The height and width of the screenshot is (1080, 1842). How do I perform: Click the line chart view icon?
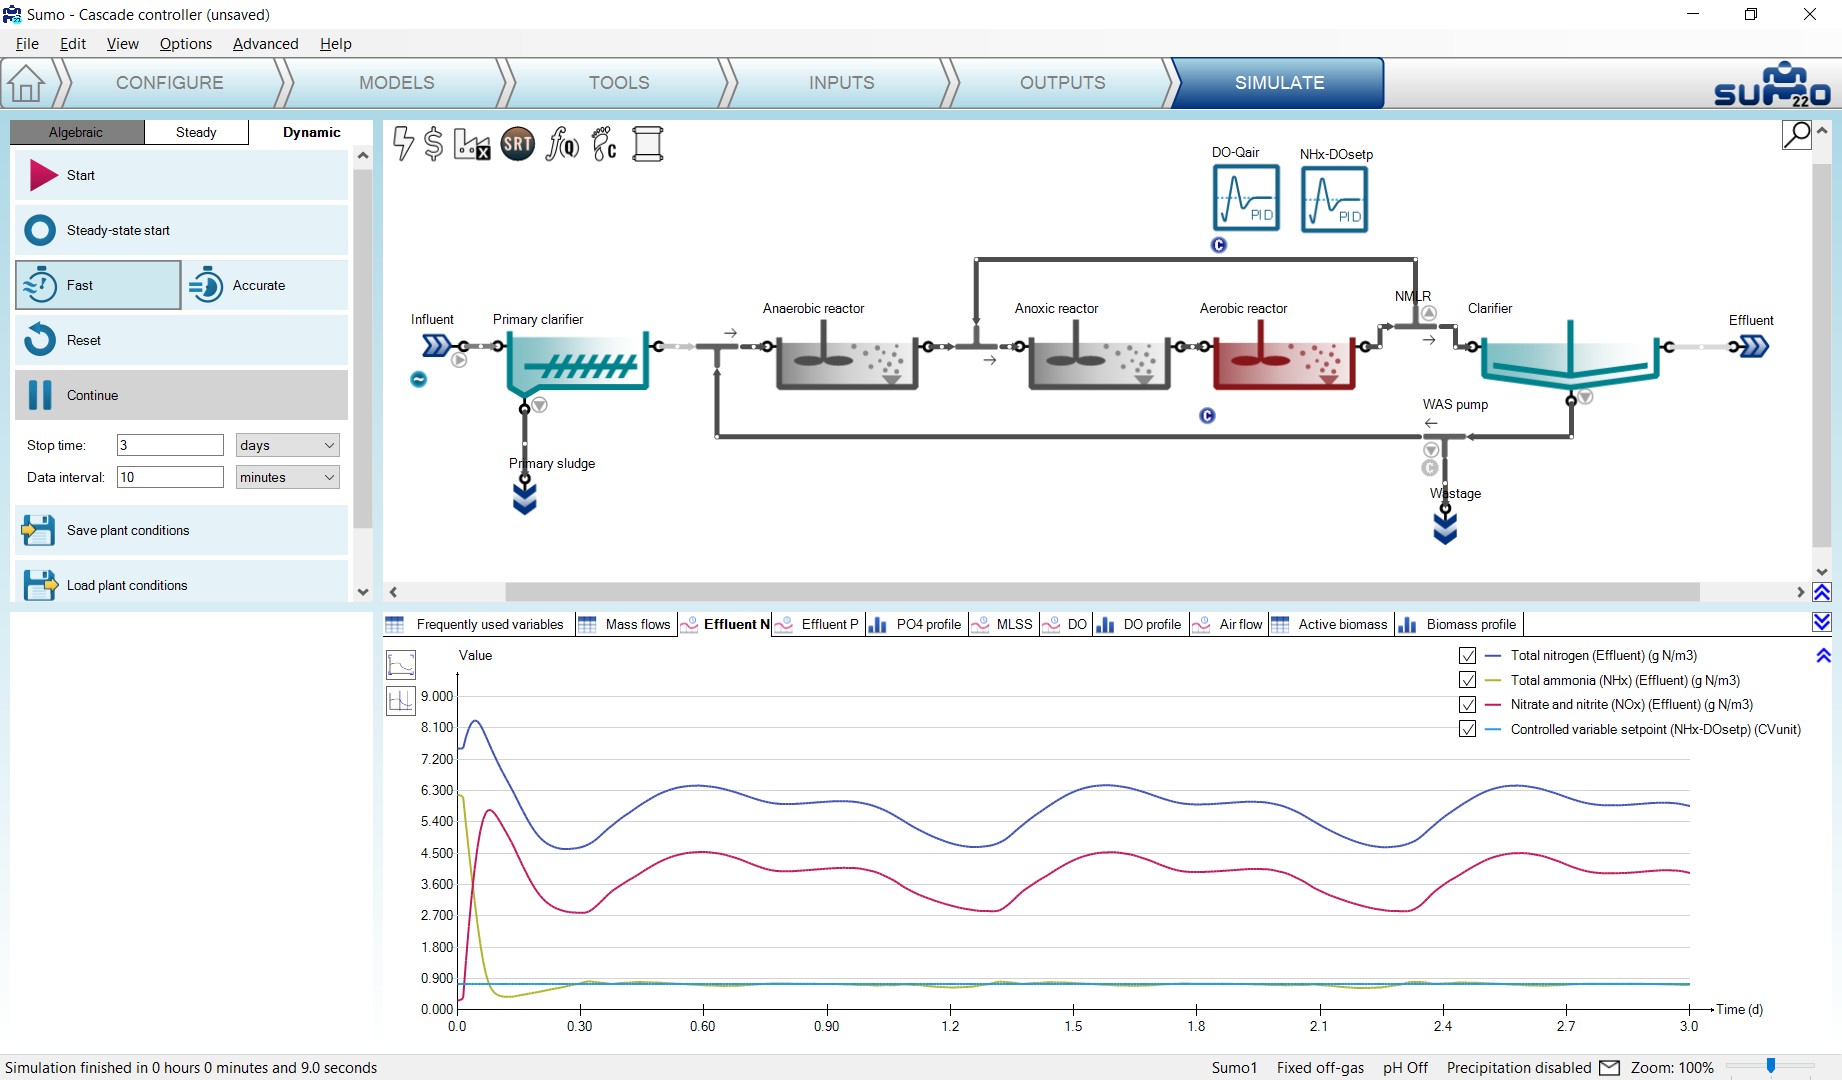click(x=401, y=665)
